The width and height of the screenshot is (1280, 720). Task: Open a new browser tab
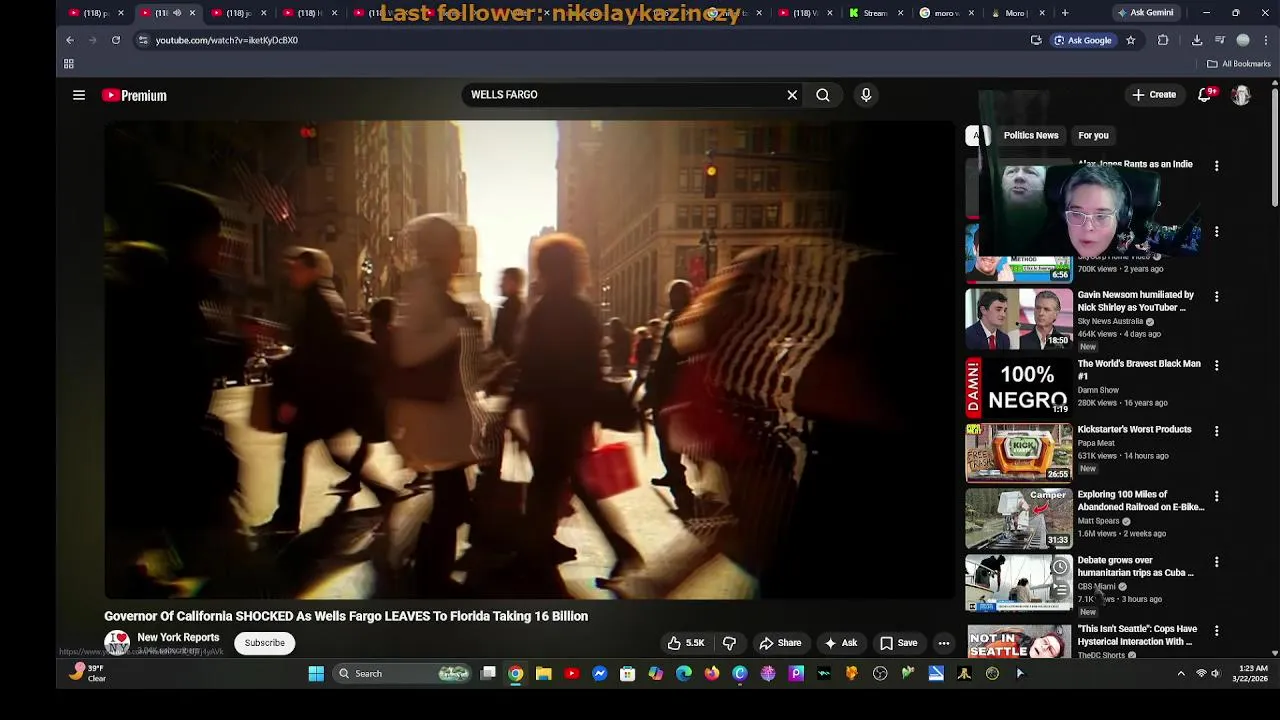point(1065,13)
